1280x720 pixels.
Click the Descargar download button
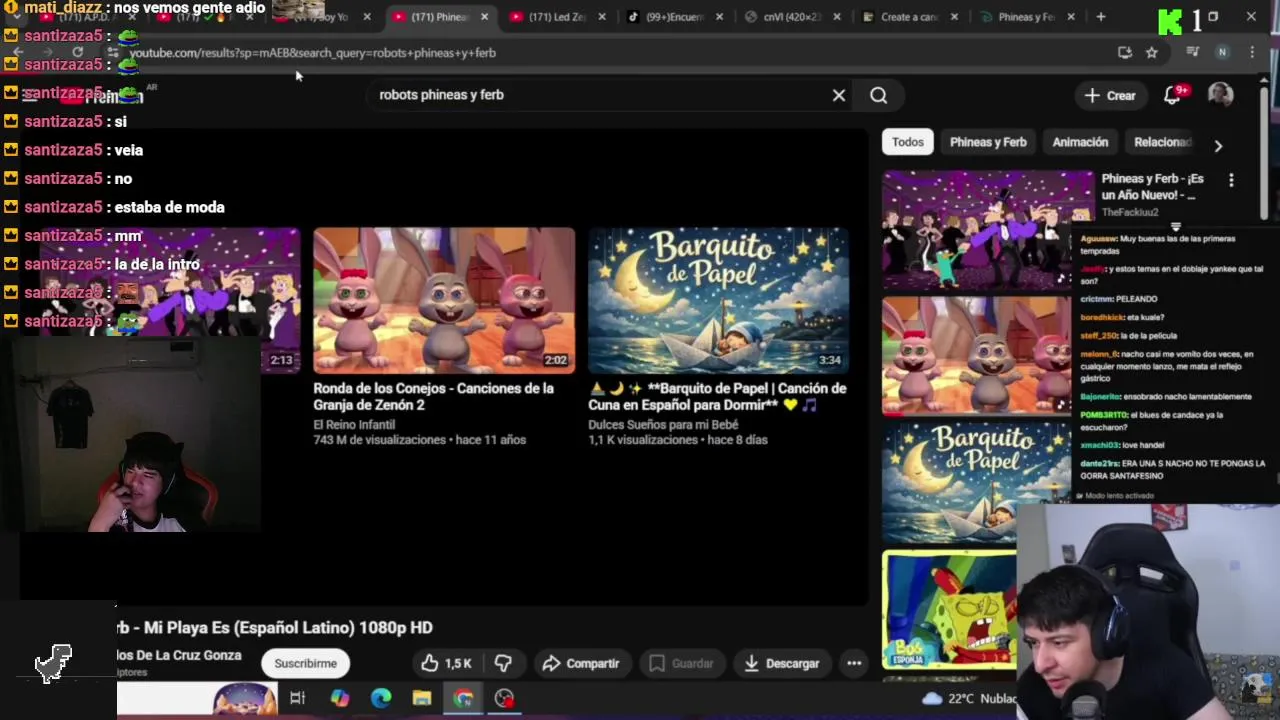782,663
